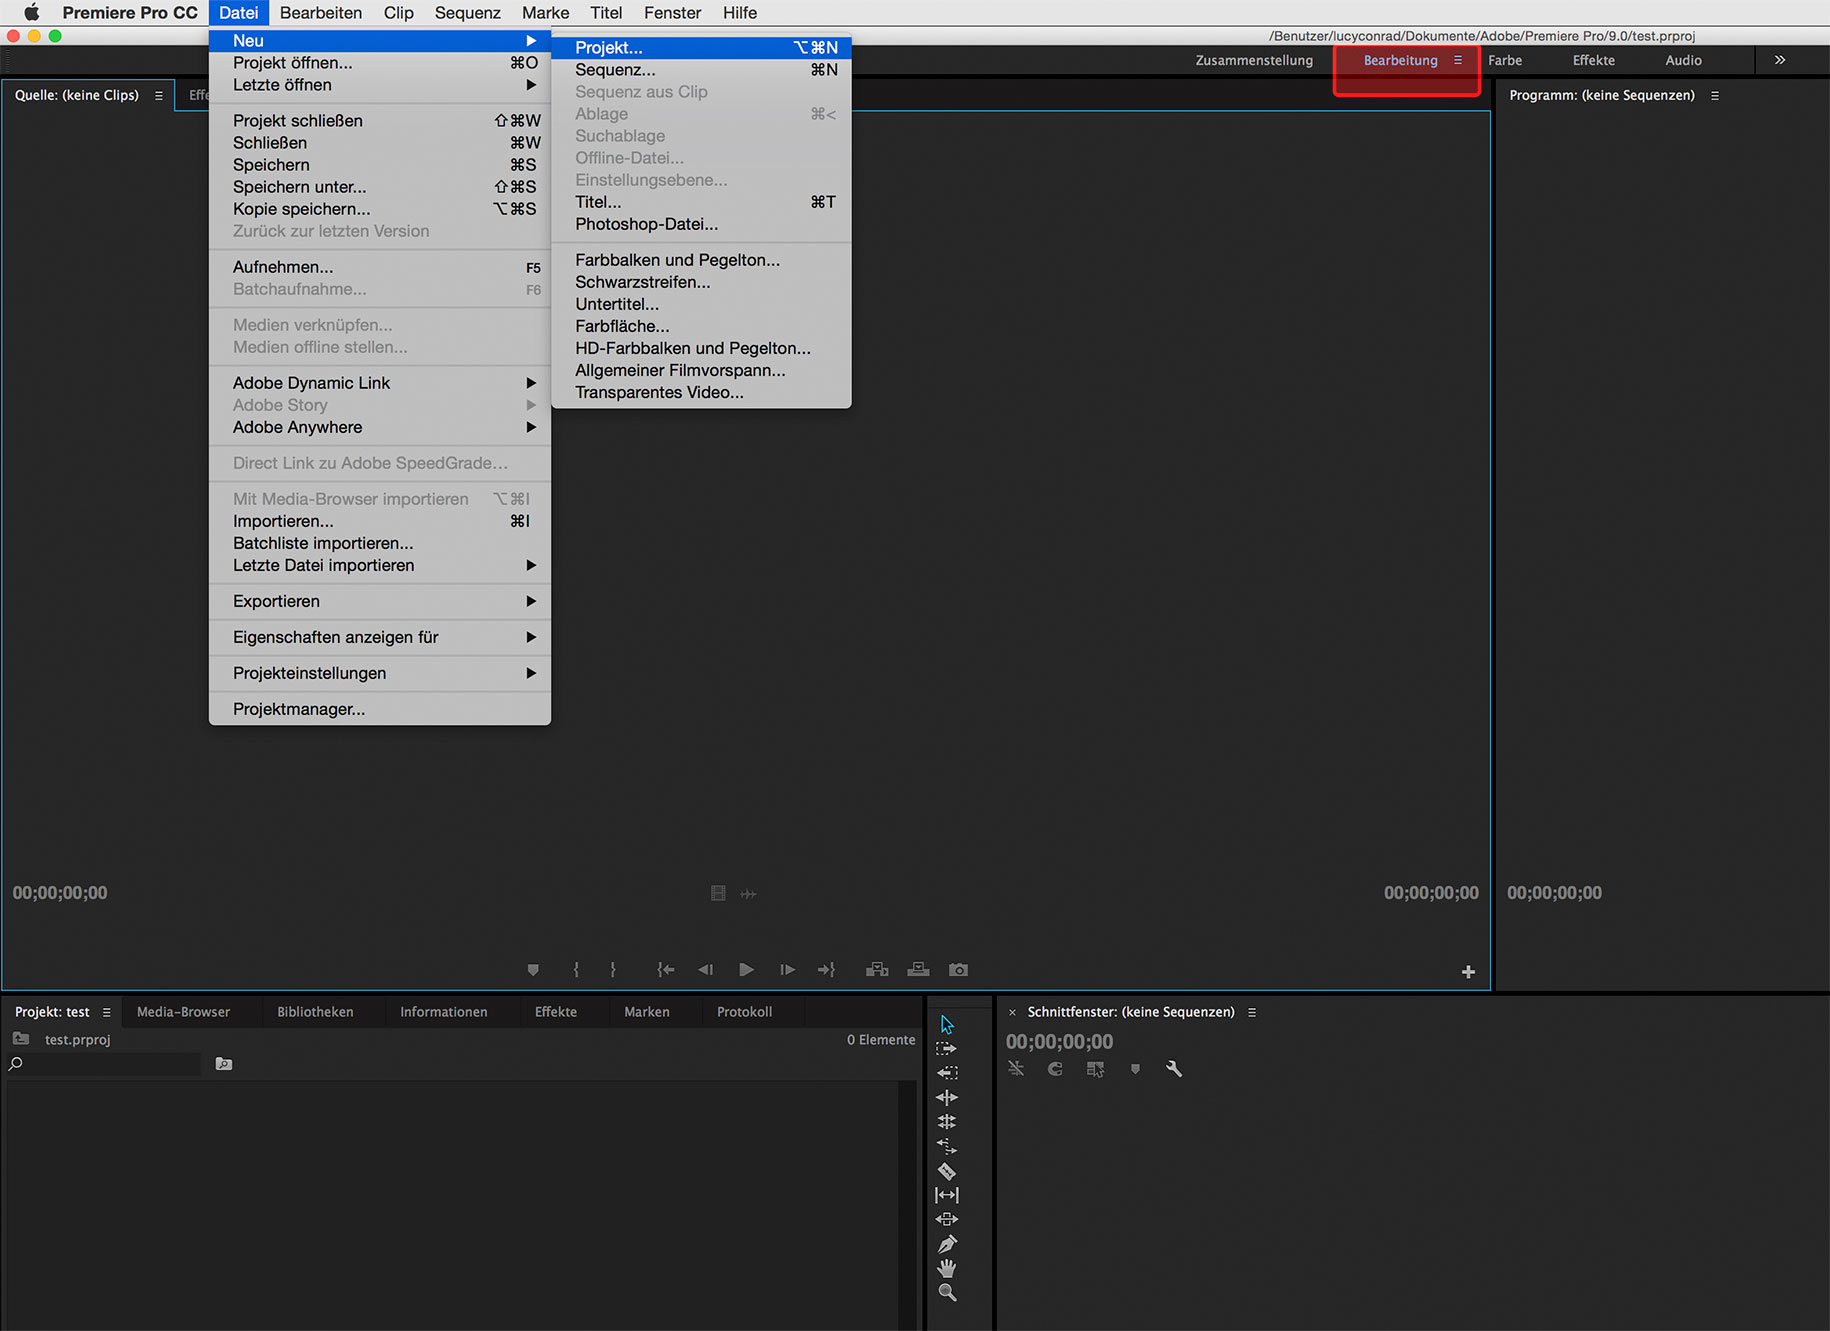
Task: Expand the Exportieren submenu
Action: click(380, 601)
